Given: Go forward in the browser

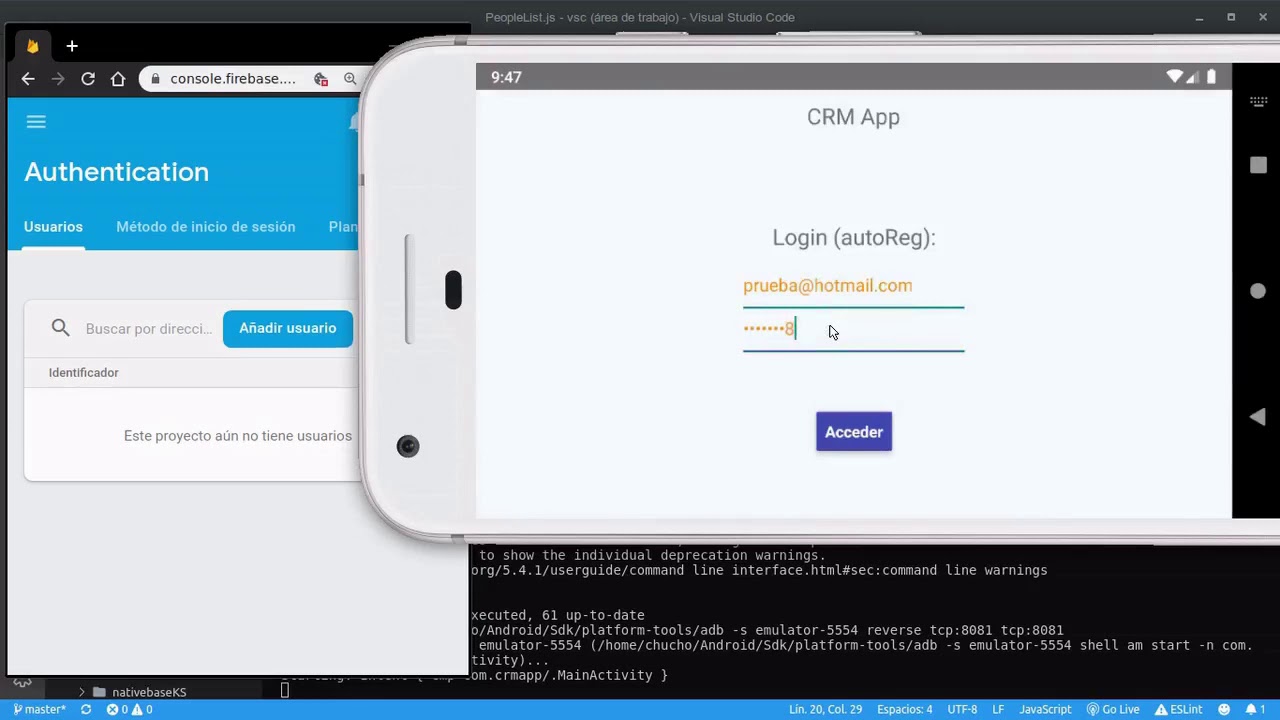Looking at the screenshot, I should [x=58, y=79].
